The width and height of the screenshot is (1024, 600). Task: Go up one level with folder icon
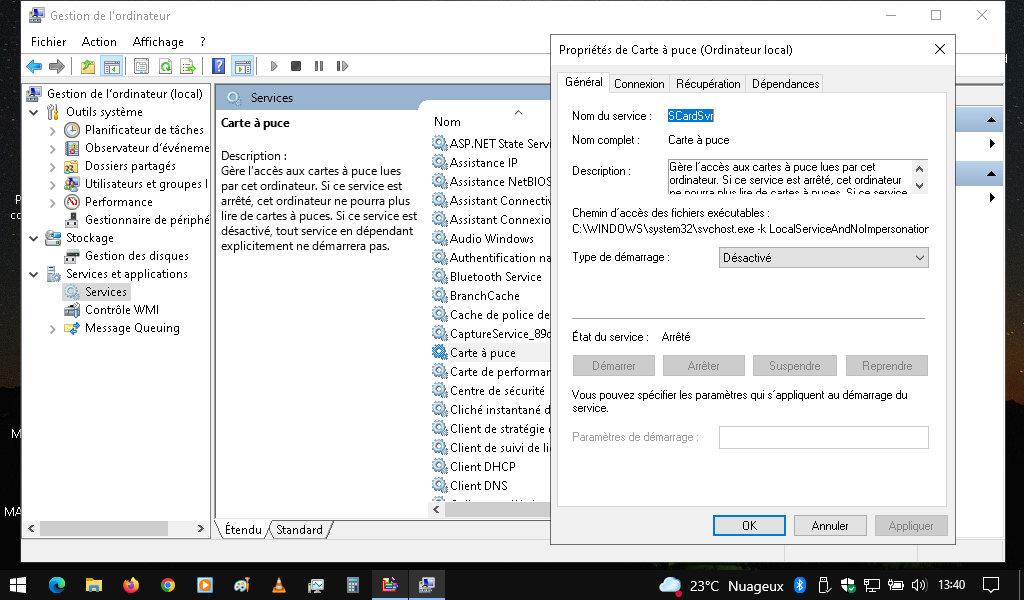tap(88, 66)
